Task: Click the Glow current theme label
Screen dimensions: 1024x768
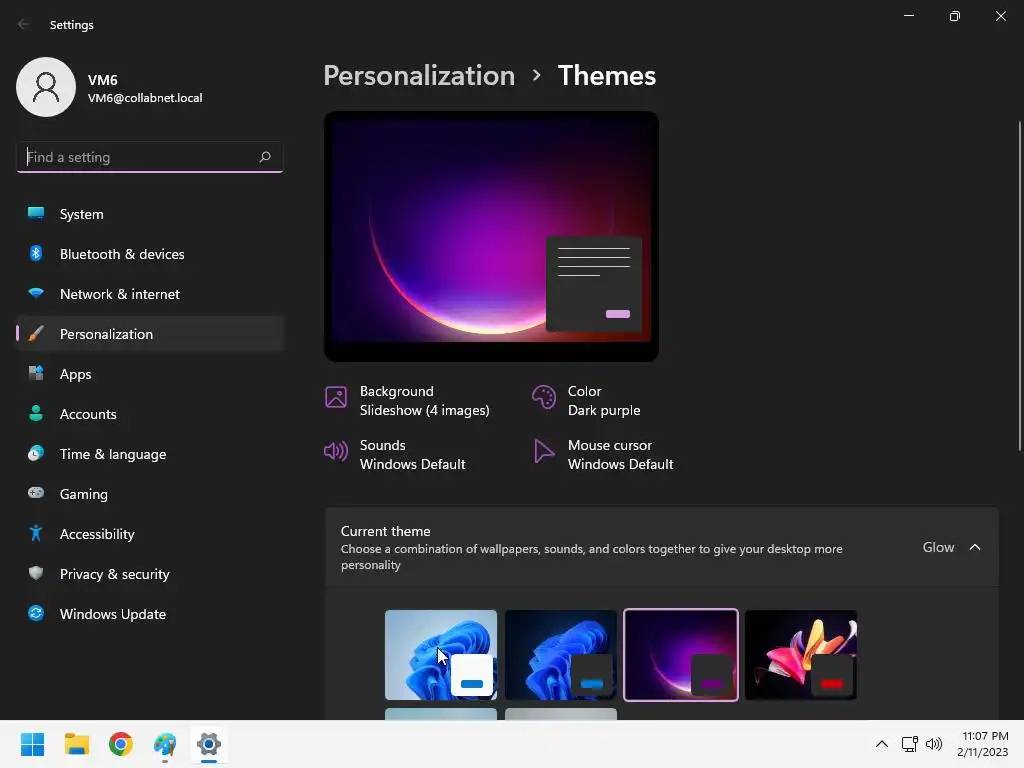Action: pyautogui.click(x=938, y=547)
